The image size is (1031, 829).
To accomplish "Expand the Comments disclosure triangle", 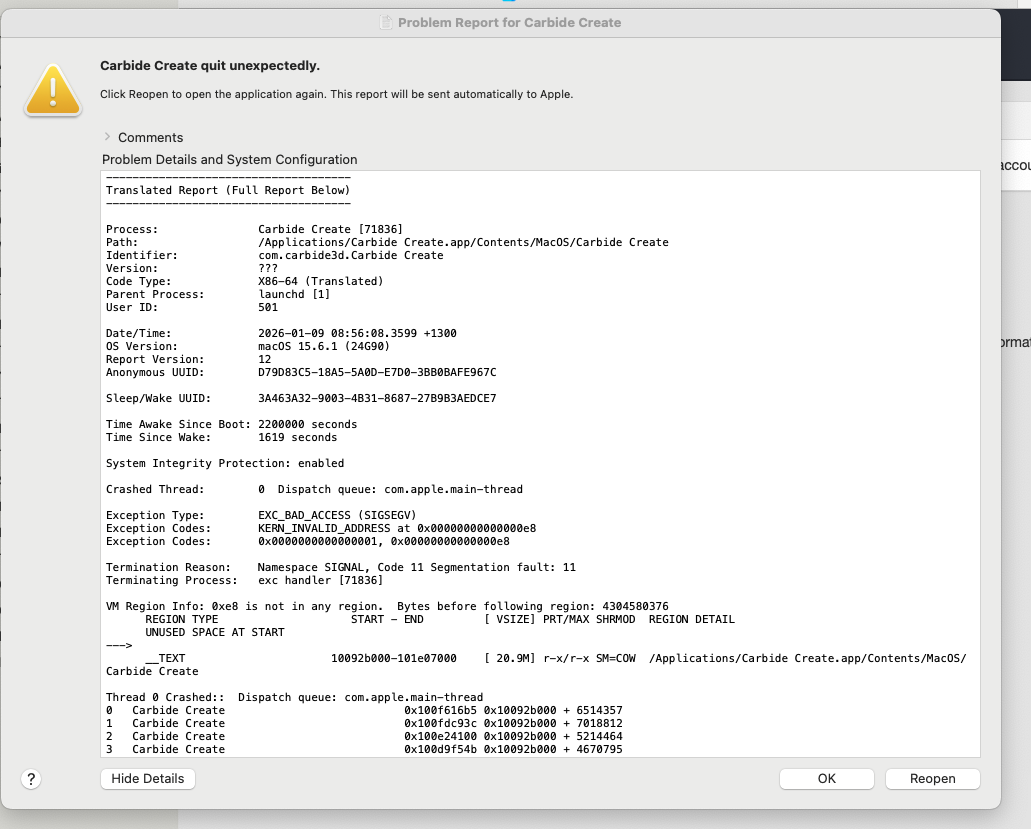I will coord(107,137).
